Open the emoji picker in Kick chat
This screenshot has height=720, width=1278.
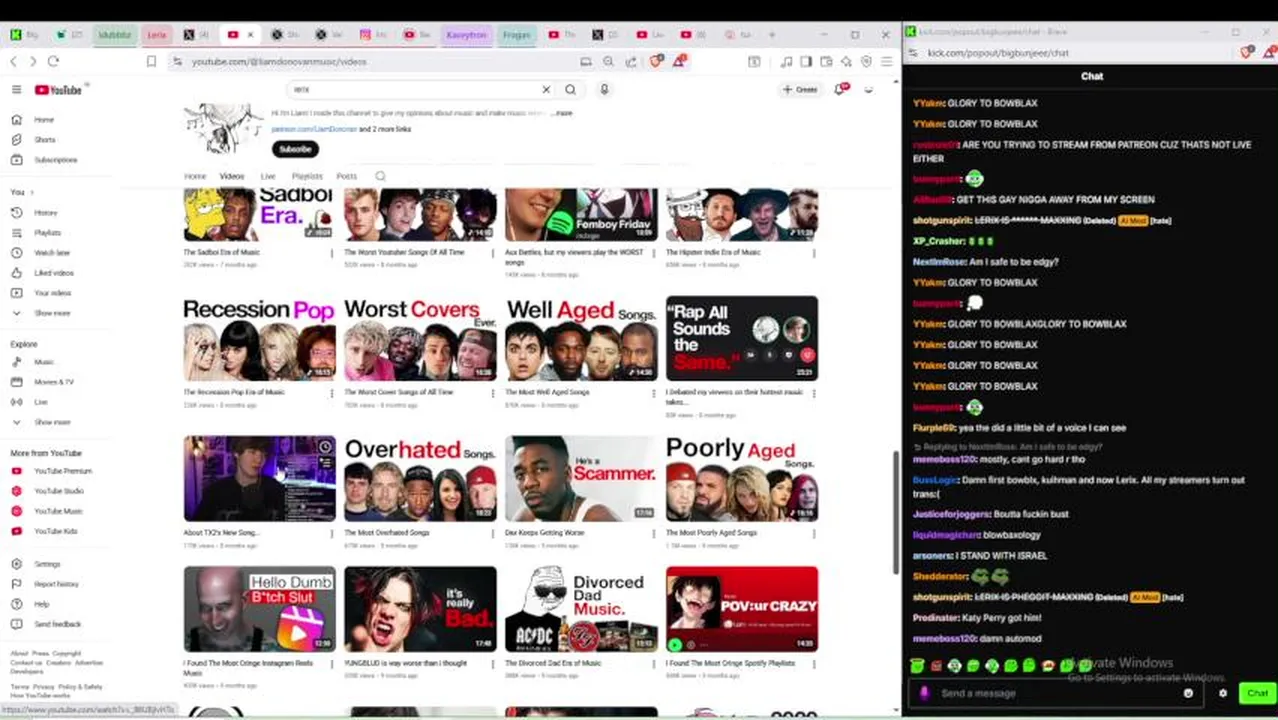1188,693
